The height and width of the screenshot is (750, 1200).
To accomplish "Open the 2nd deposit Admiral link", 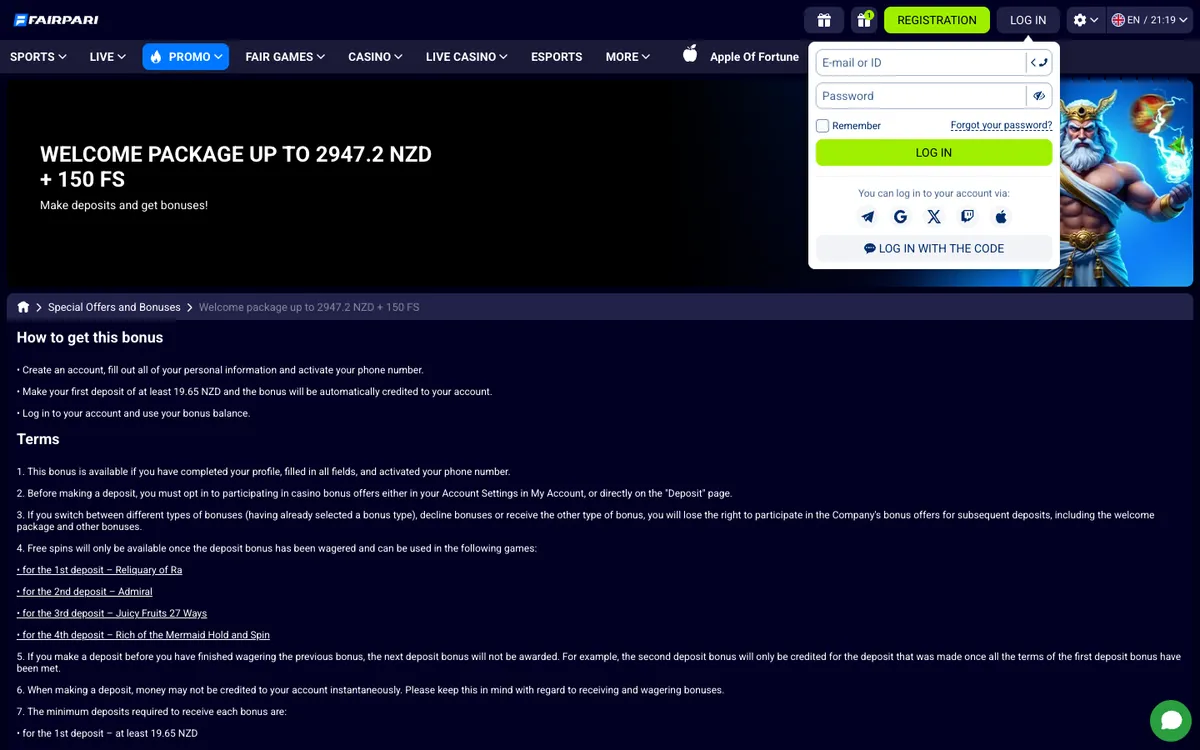I will [x=85, y=592].
